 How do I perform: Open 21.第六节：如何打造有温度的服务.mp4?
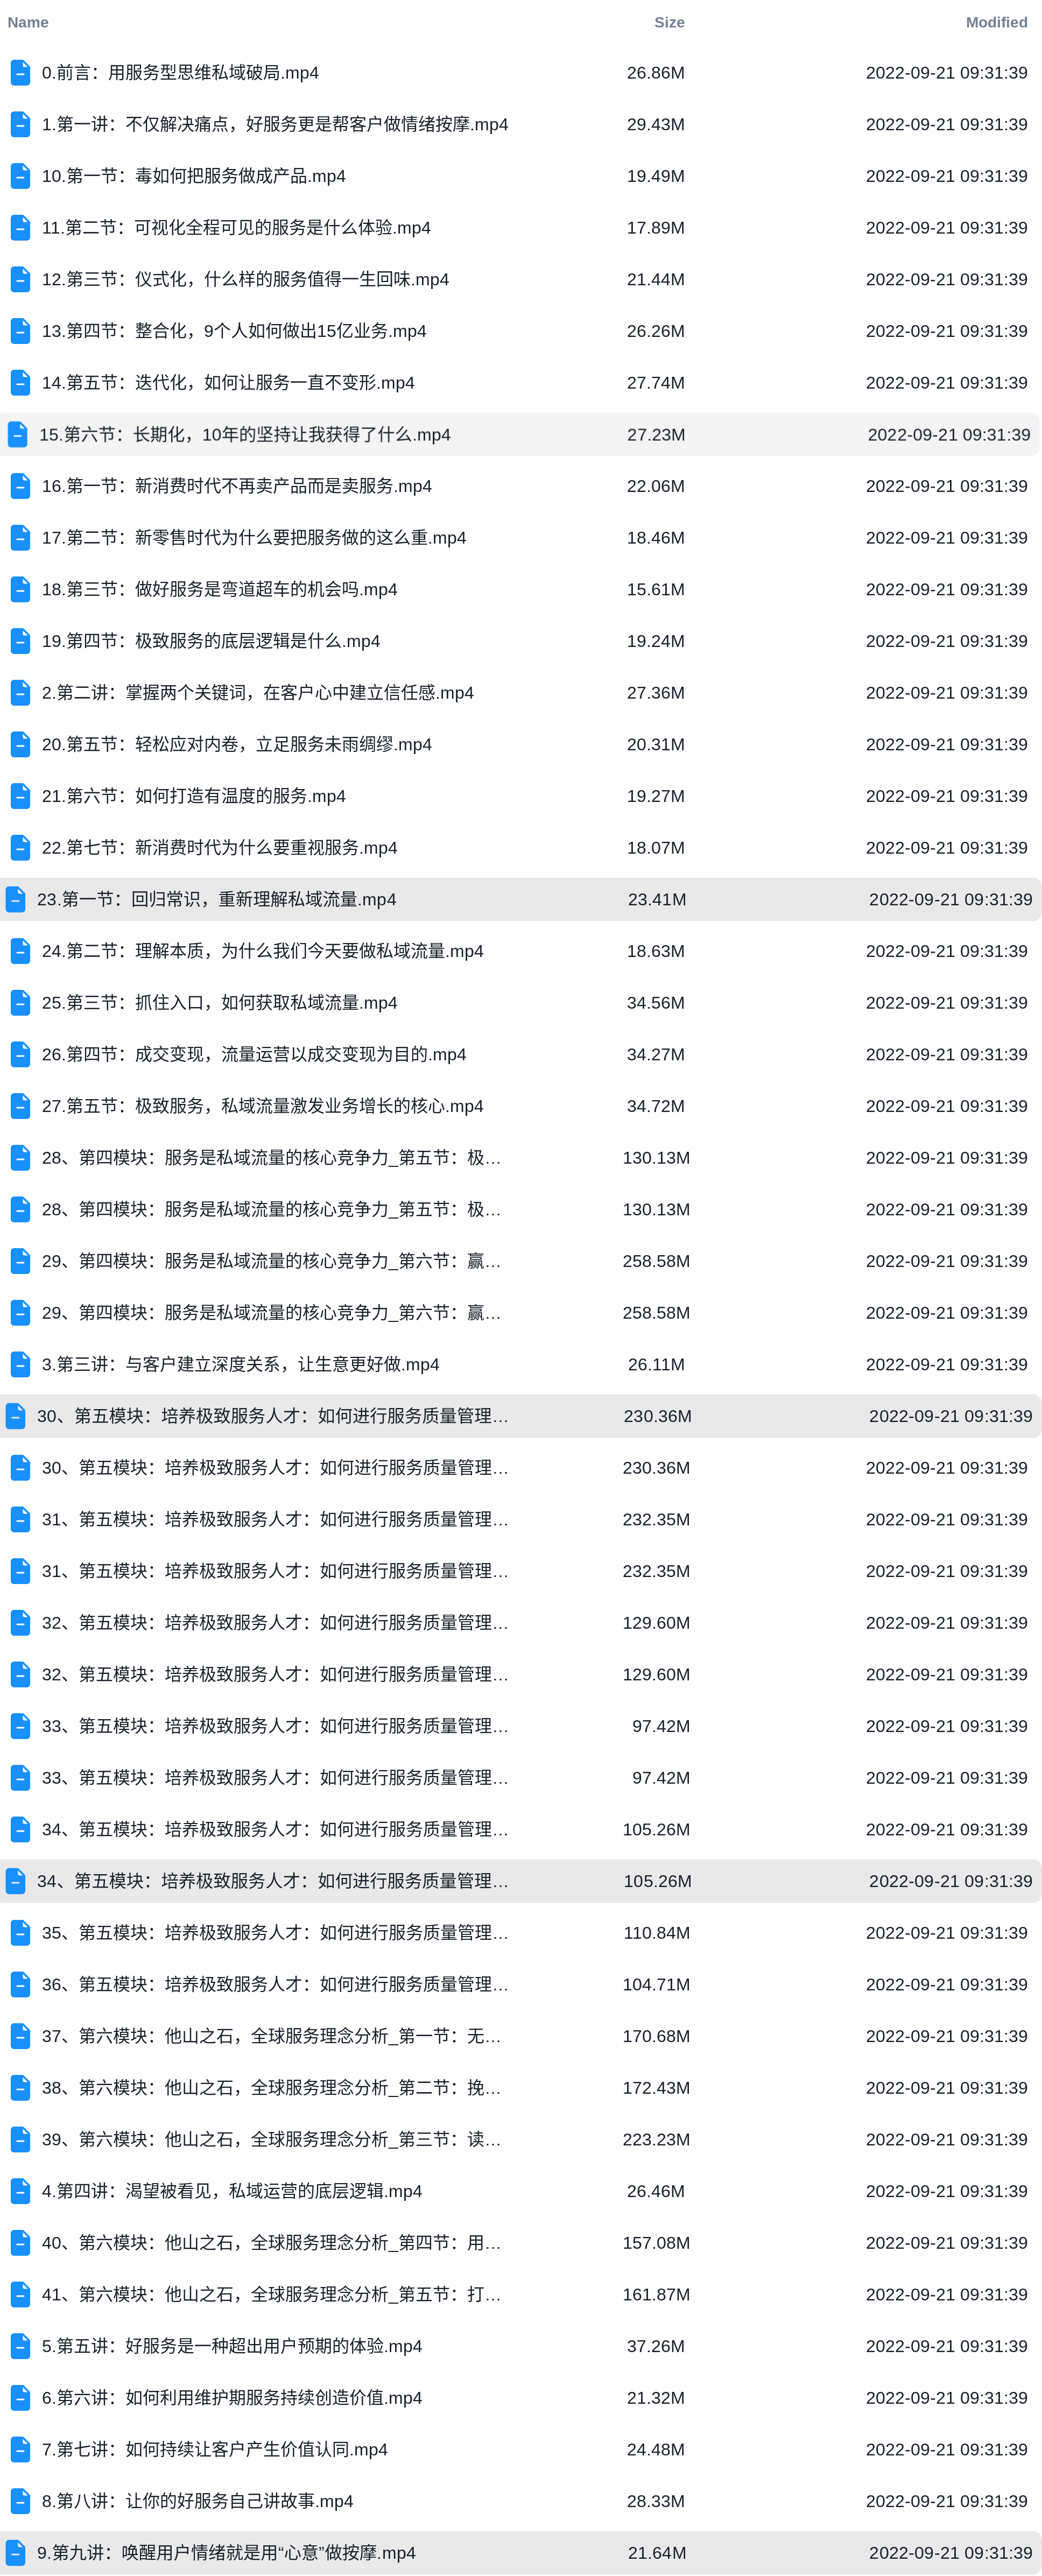click(194, 796)
